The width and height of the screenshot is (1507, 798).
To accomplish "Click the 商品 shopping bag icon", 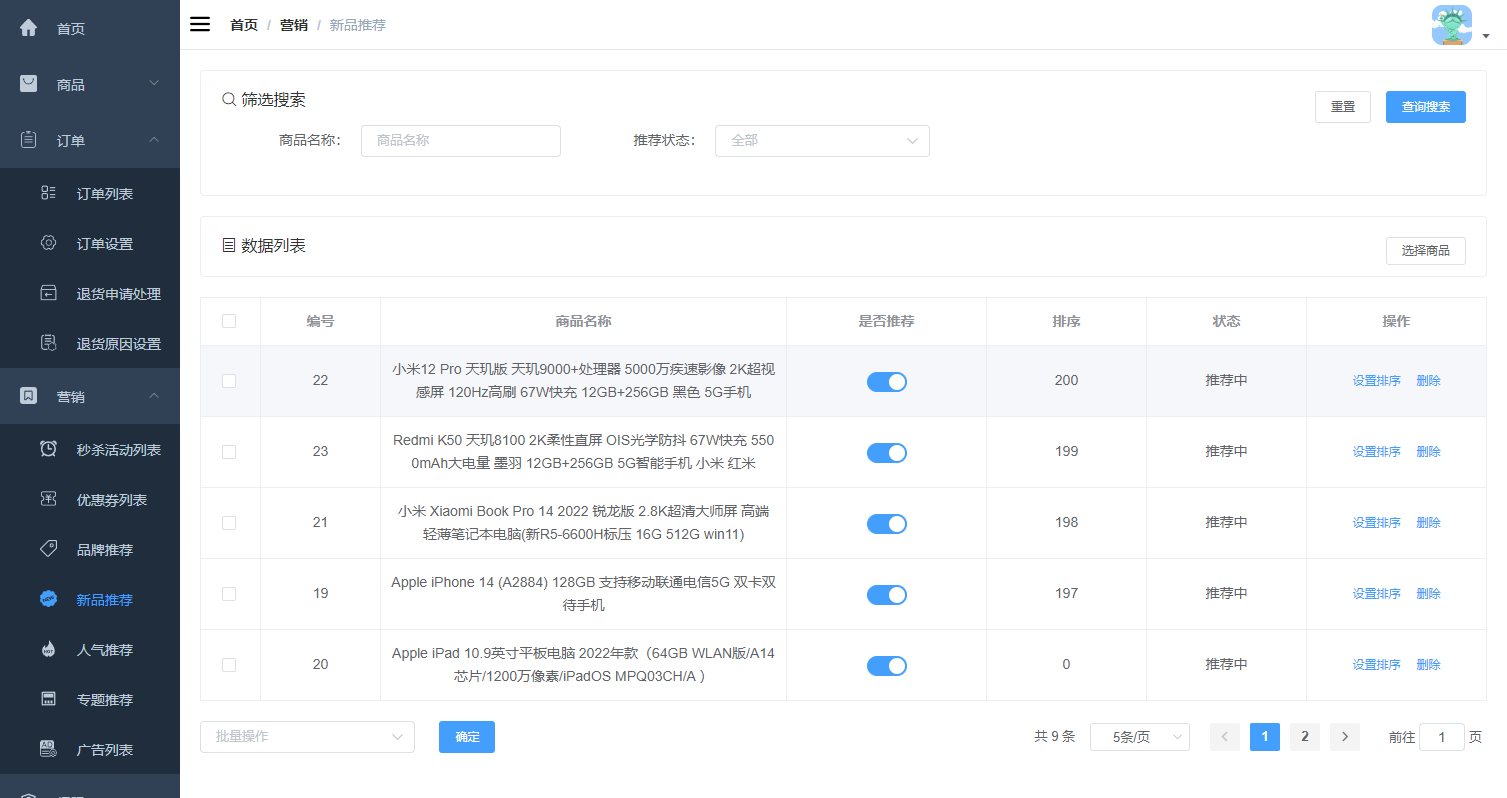I will pyautogui.click(x=29, y=84).
